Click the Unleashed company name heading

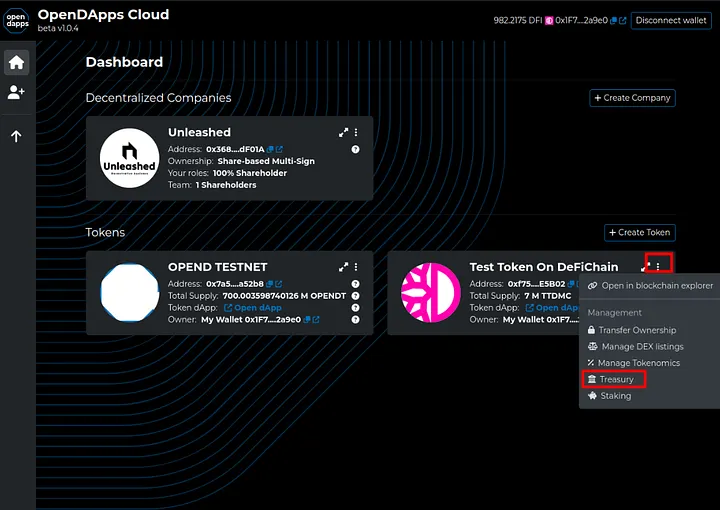[x=199, y=132]
